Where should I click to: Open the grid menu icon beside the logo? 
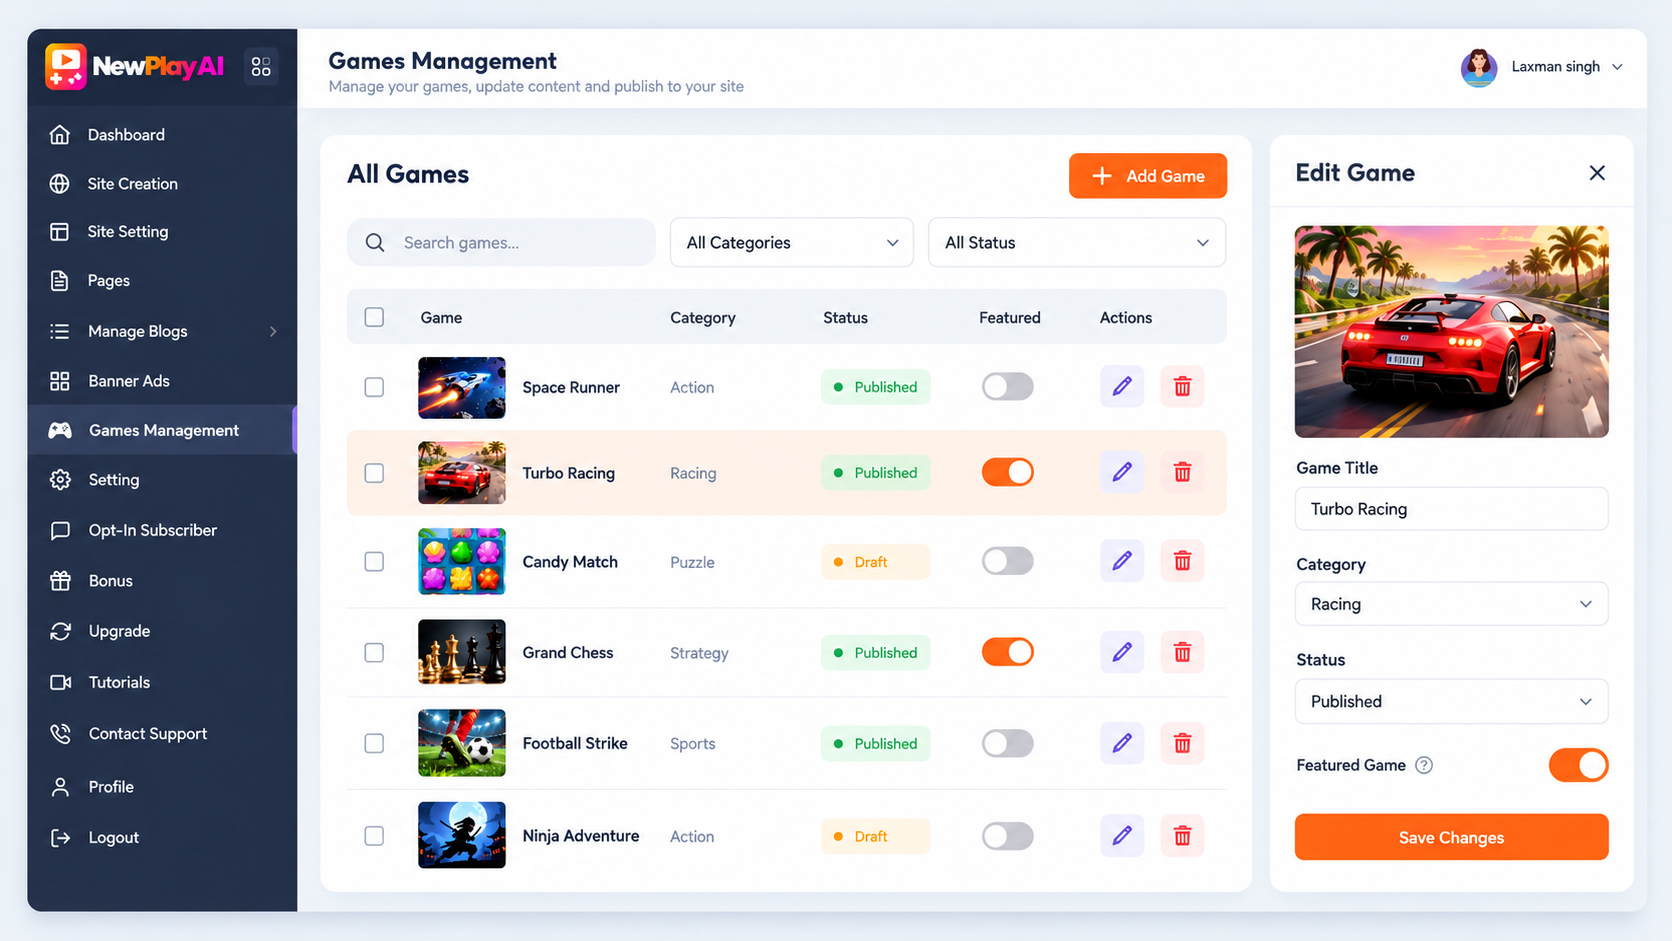(x=261, y=67)
